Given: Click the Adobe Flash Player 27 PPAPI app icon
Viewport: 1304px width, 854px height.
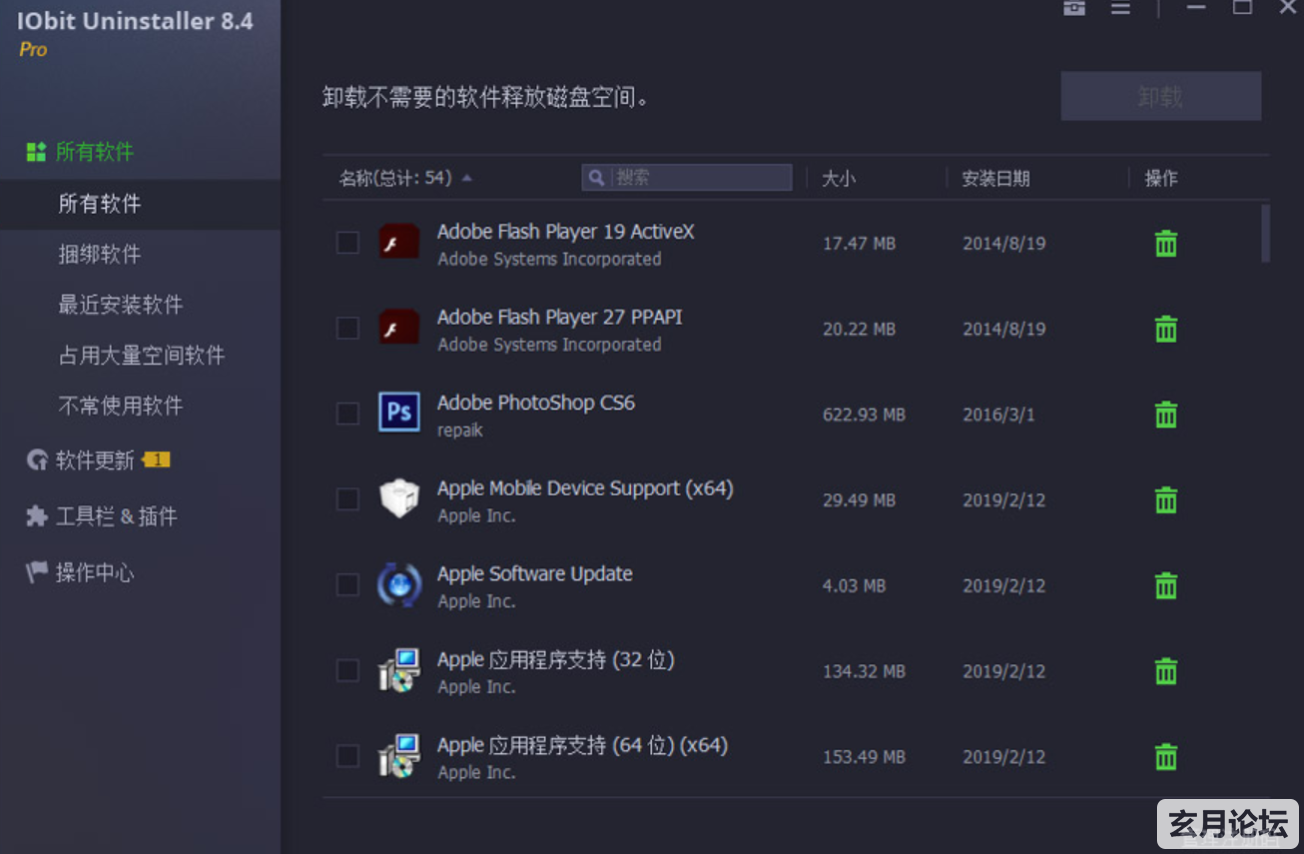Looking at the screenshot, I should tap(399, 327).
